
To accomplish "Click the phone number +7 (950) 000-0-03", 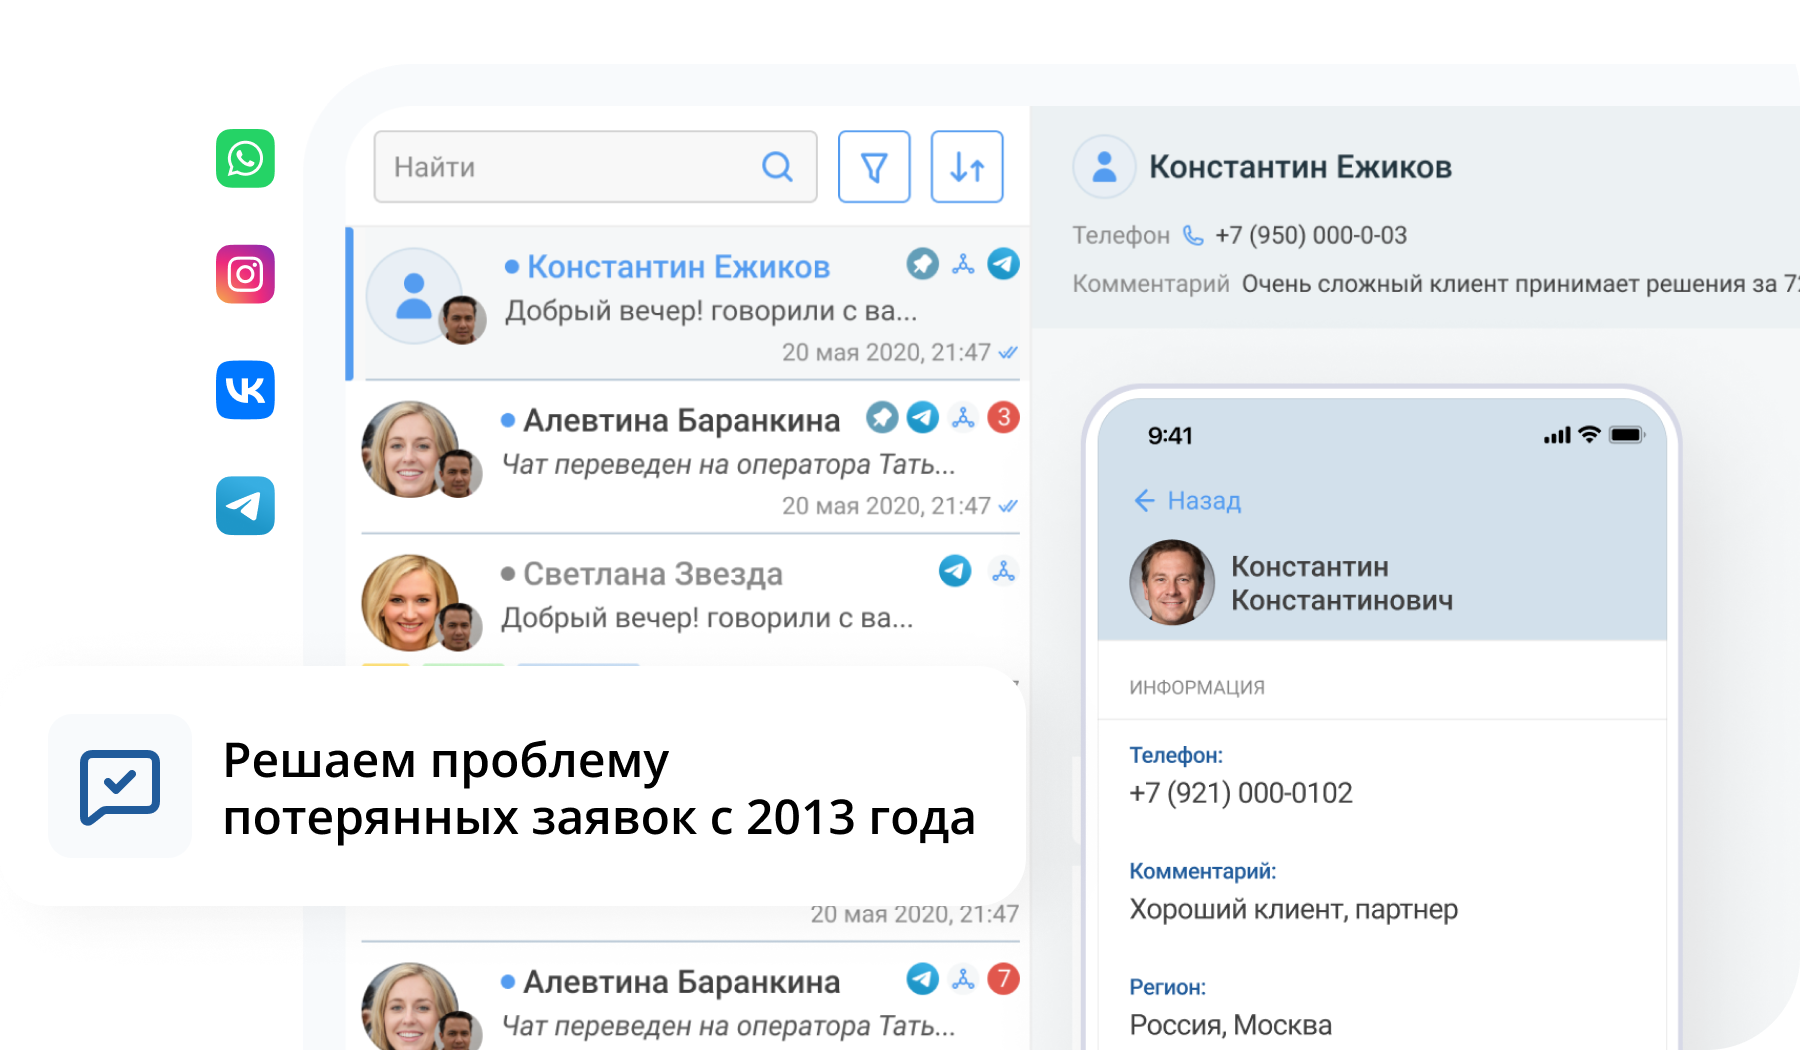I will (x=1310, y=235).
